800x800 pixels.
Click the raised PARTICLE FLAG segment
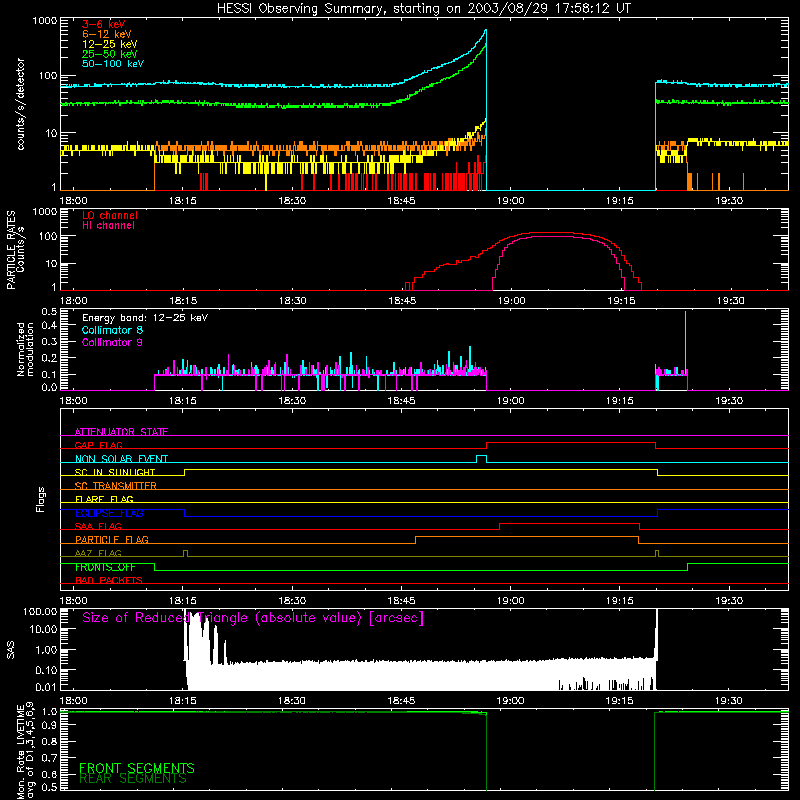point(527,537)
